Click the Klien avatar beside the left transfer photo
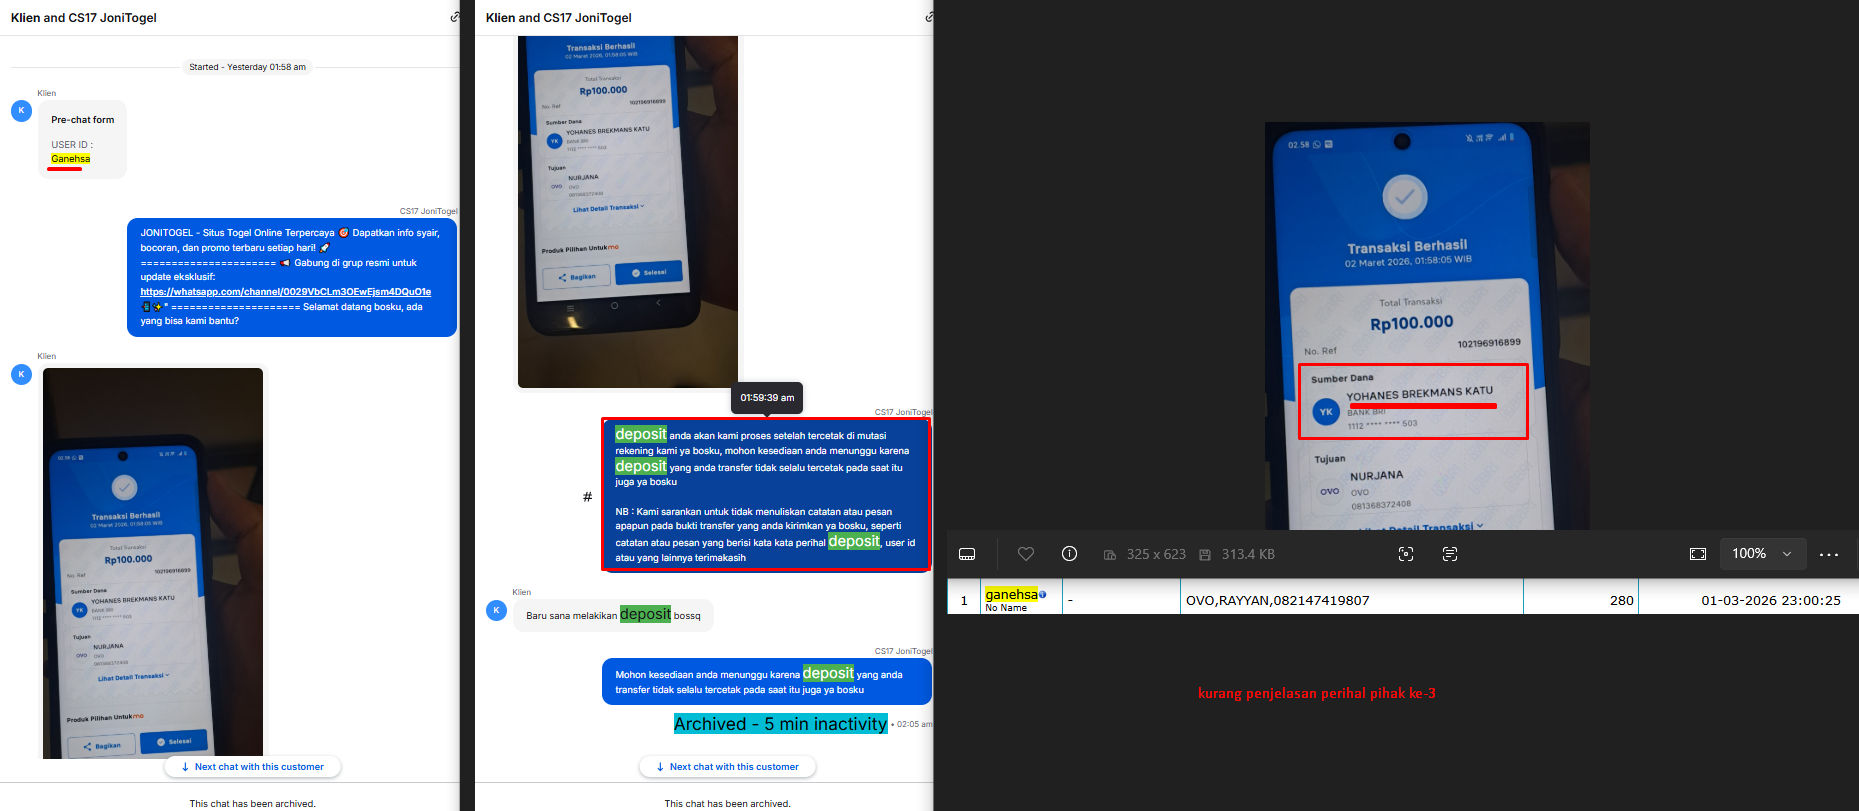 click(21, 374)
